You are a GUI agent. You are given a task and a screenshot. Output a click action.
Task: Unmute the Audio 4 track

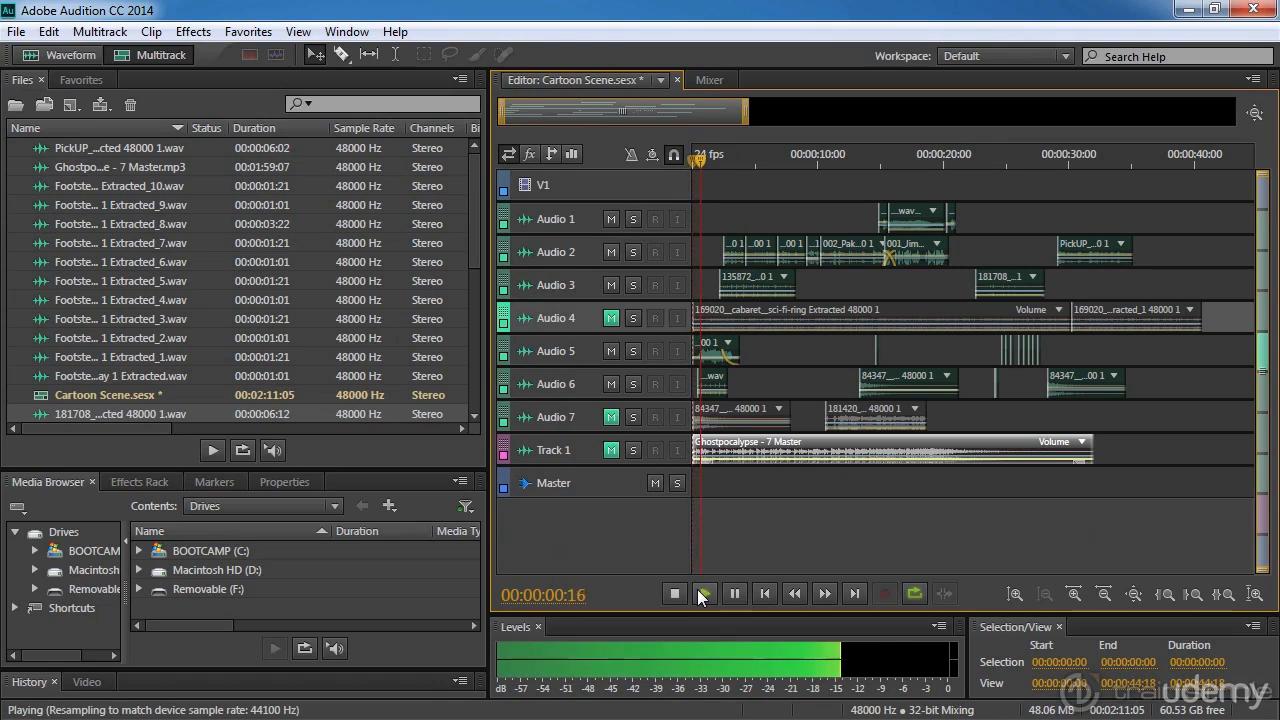click(x=611, y=318)
